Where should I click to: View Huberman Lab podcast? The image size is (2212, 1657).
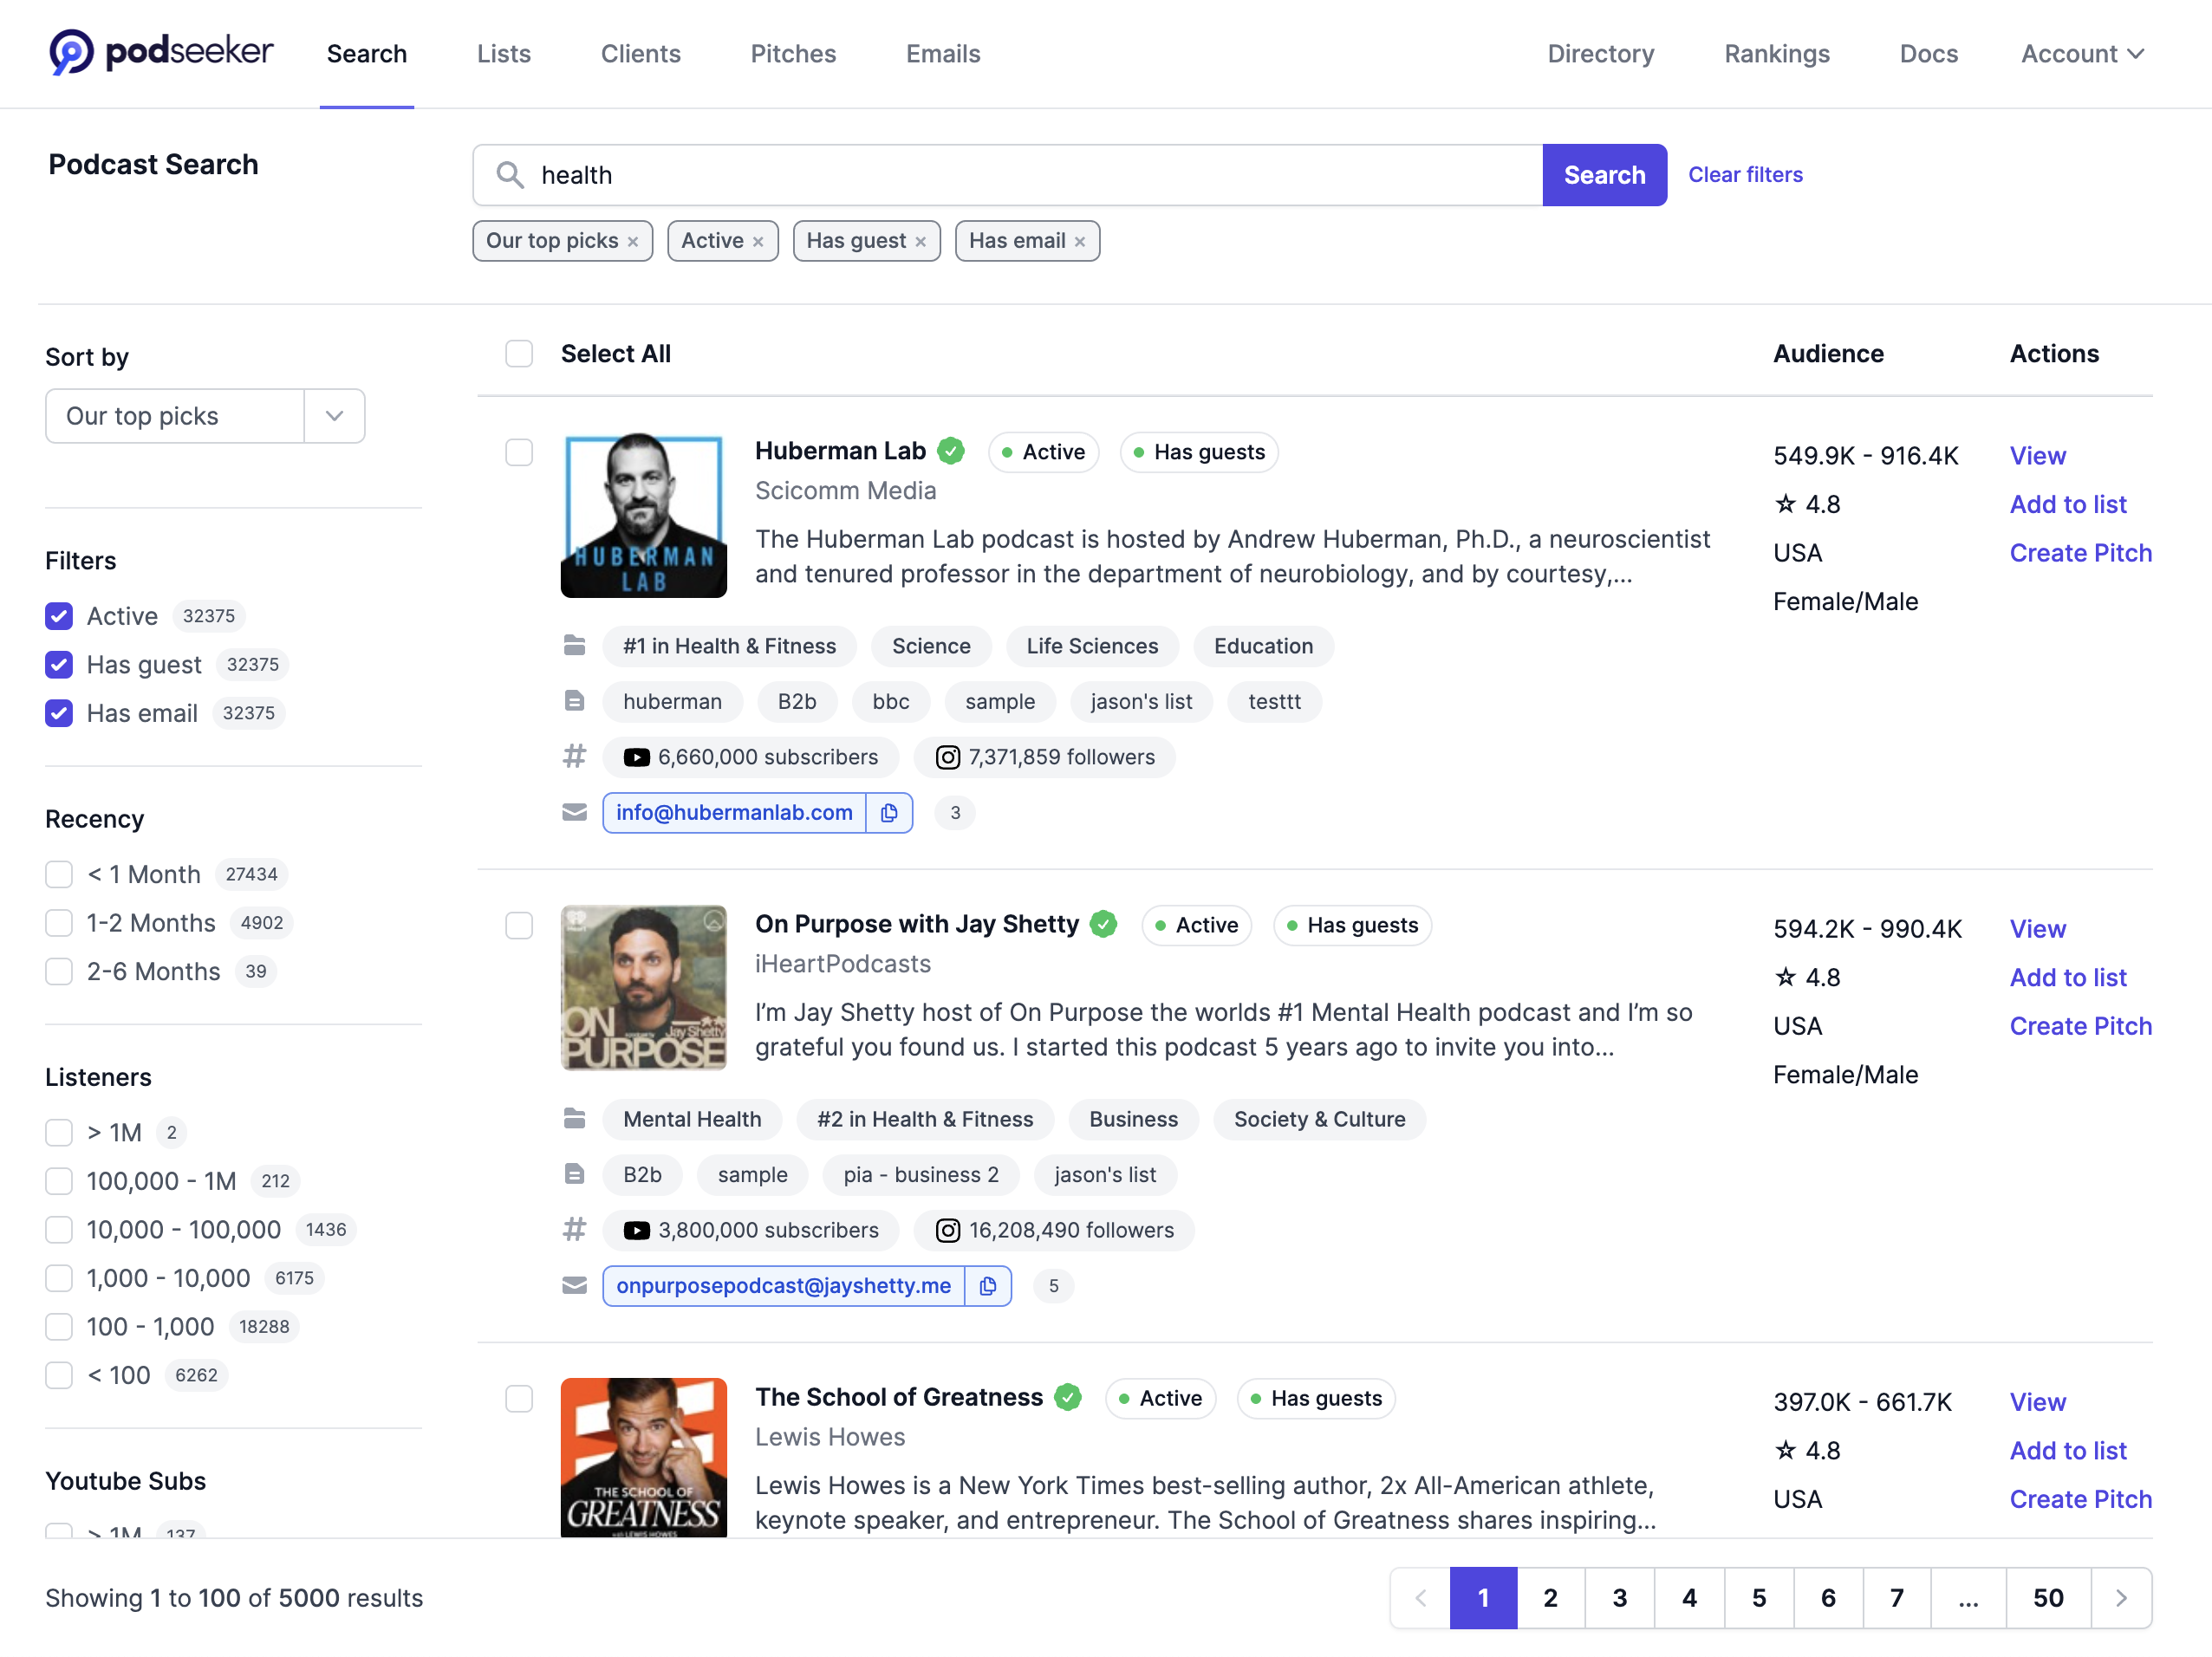point(2038,456)
